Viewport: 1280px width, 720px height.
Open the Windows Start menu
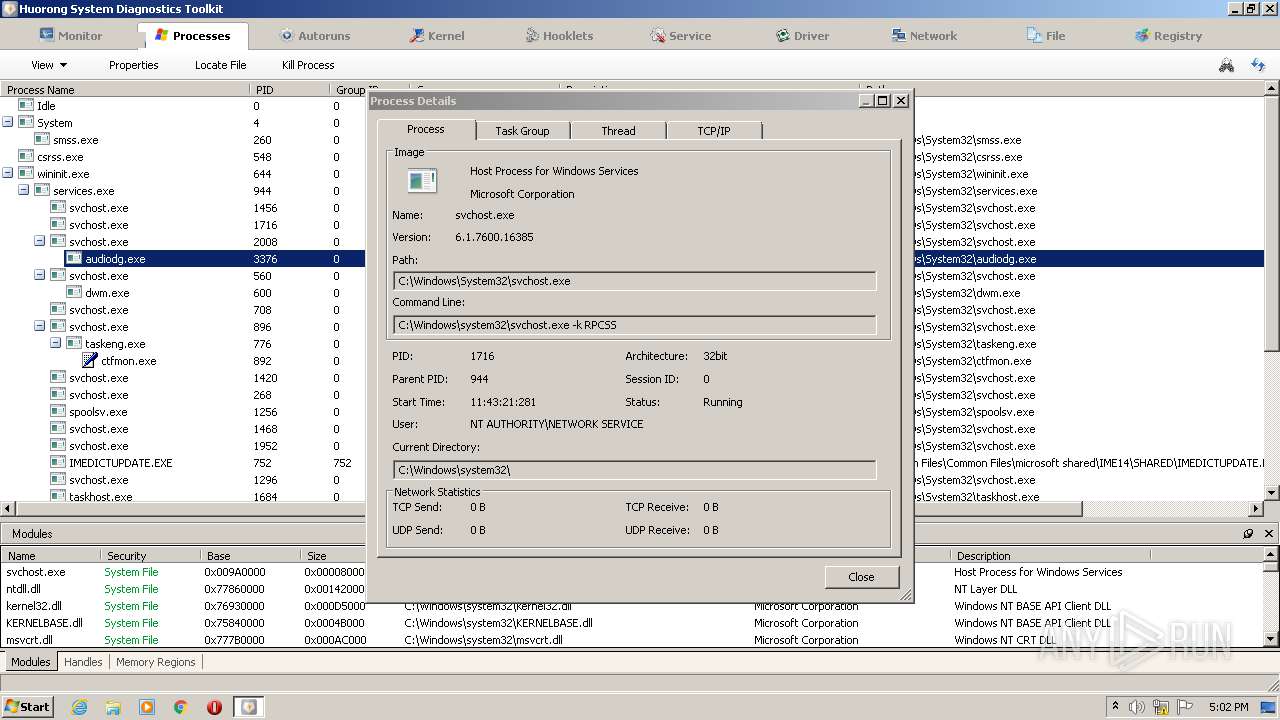pos(28,706)
